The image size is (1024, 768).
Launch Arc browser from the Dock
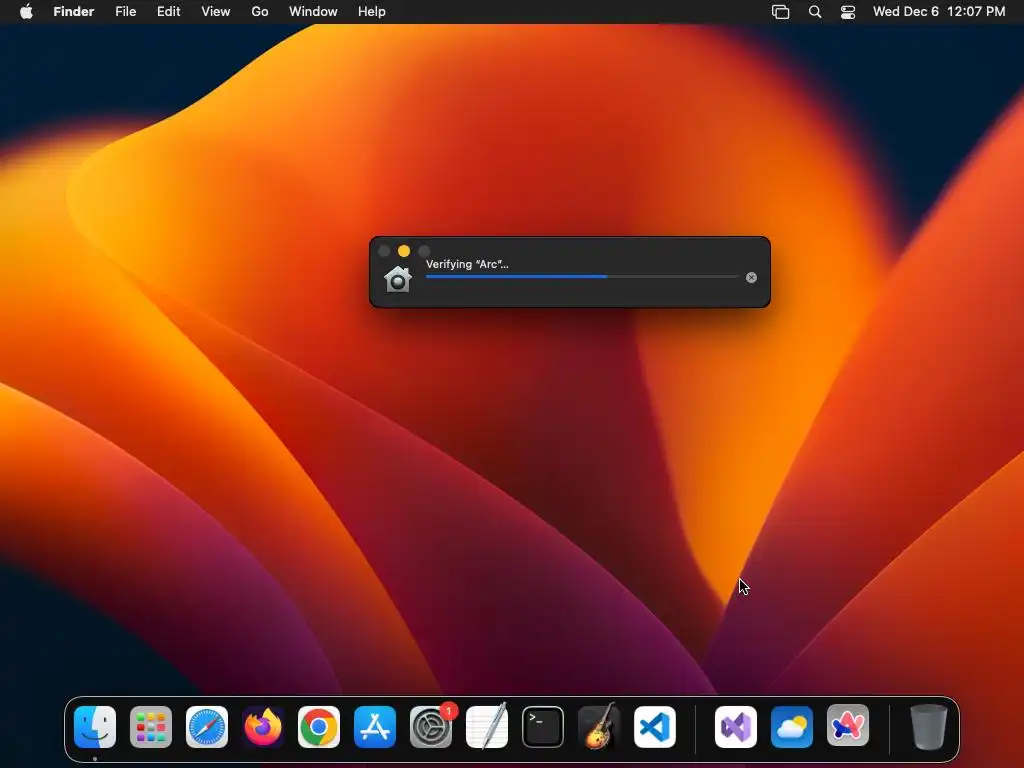tap(848, 727)
